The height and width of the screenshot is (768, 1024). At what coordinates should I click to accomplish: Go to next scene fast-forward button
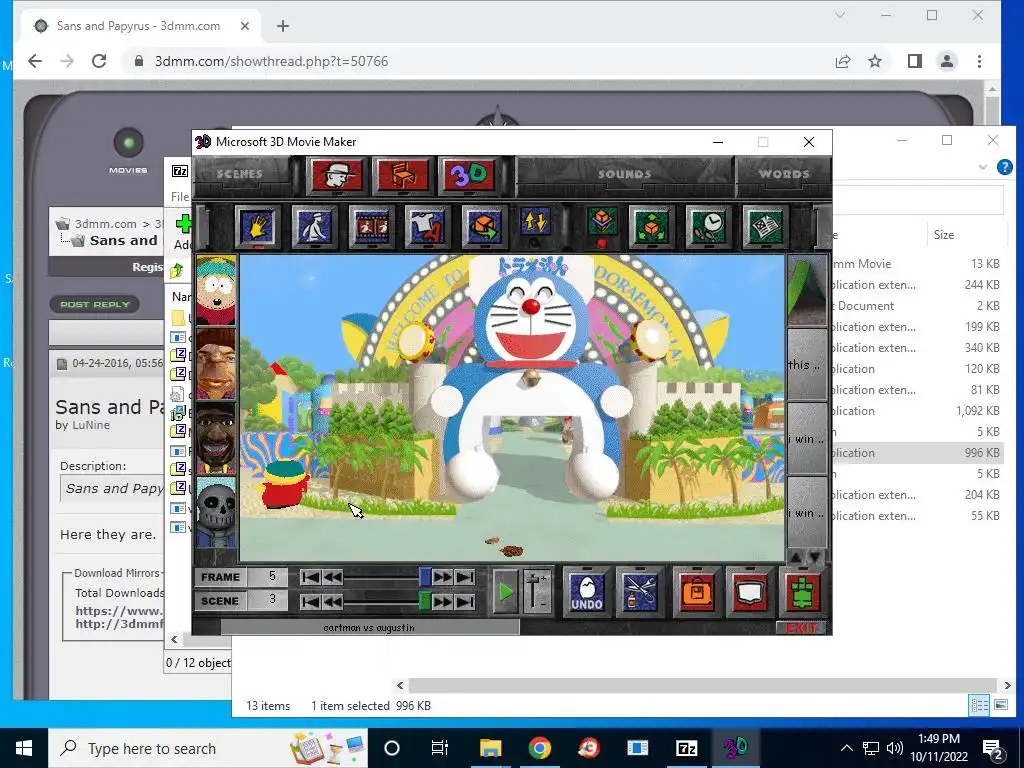coord(443,601)
